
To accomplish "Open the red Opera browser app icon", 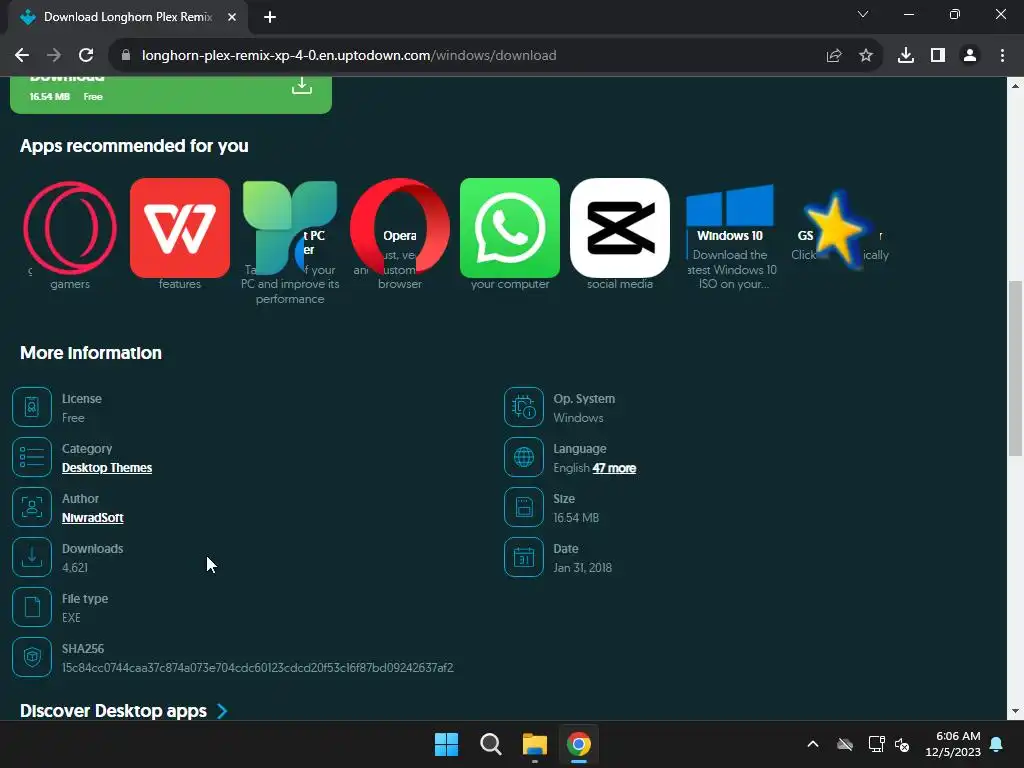I will [400, 228].
